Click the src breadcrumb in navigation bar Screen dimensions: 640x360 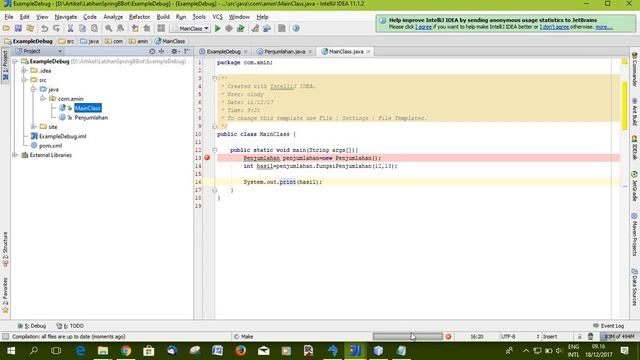67,41
